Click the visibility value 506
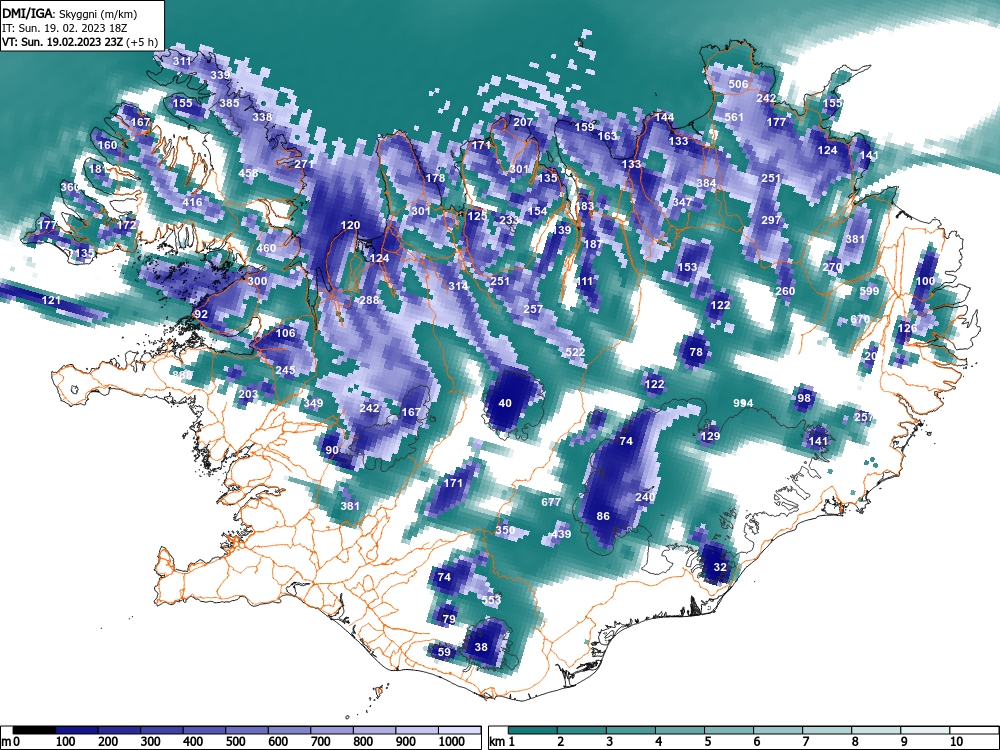The width and height of the screenshot is (1000, 750). point(738,84)
